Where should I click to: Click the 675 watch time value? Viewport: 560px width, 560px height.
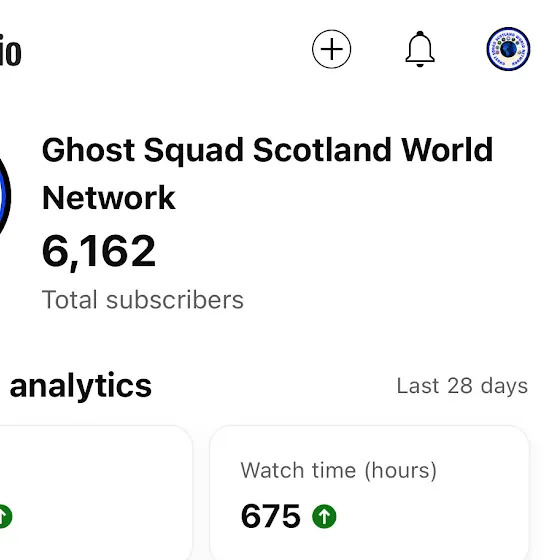270,516
